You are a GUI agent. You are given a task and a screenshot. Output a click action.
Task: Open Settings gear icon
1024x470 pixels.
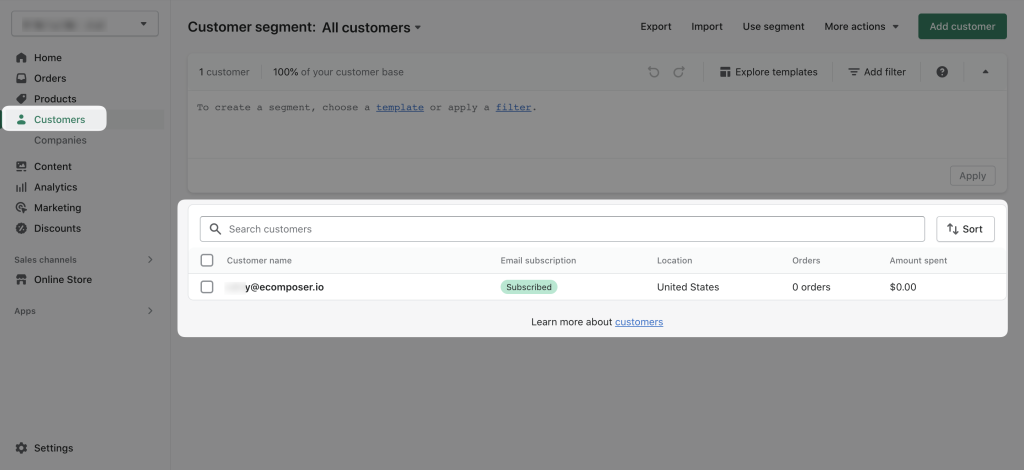[x=22, y=448]
